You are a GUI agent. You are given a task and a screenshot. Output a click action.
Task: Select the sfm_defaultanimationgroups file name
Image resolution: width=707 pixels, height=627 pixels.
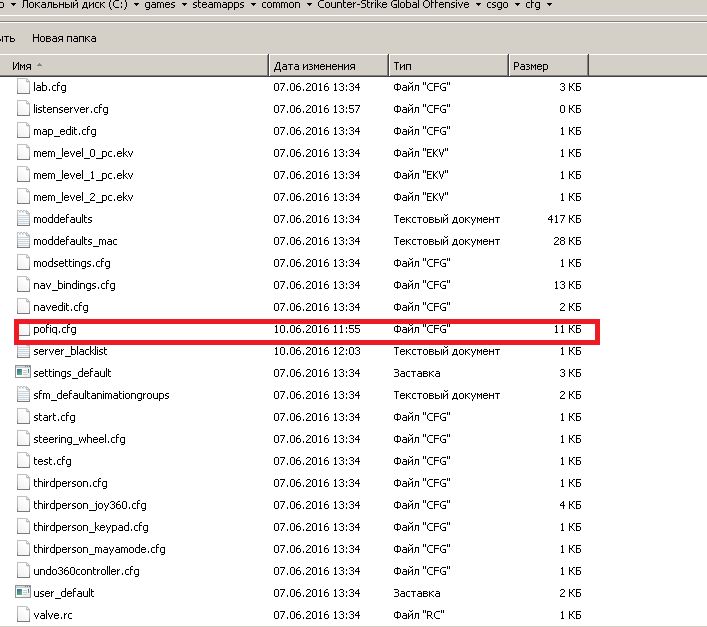(101, 395)
